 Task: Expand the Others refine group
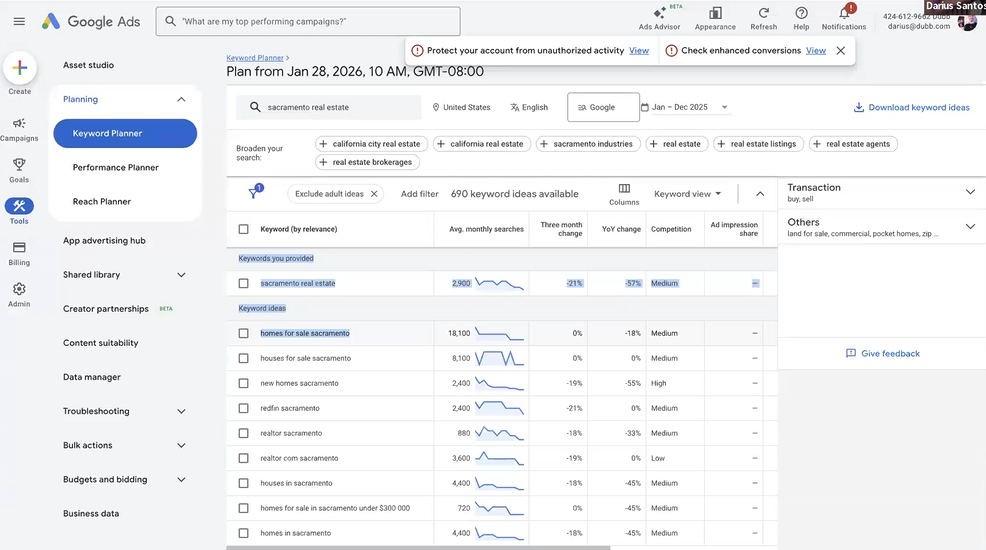click(x=970, y=226)
